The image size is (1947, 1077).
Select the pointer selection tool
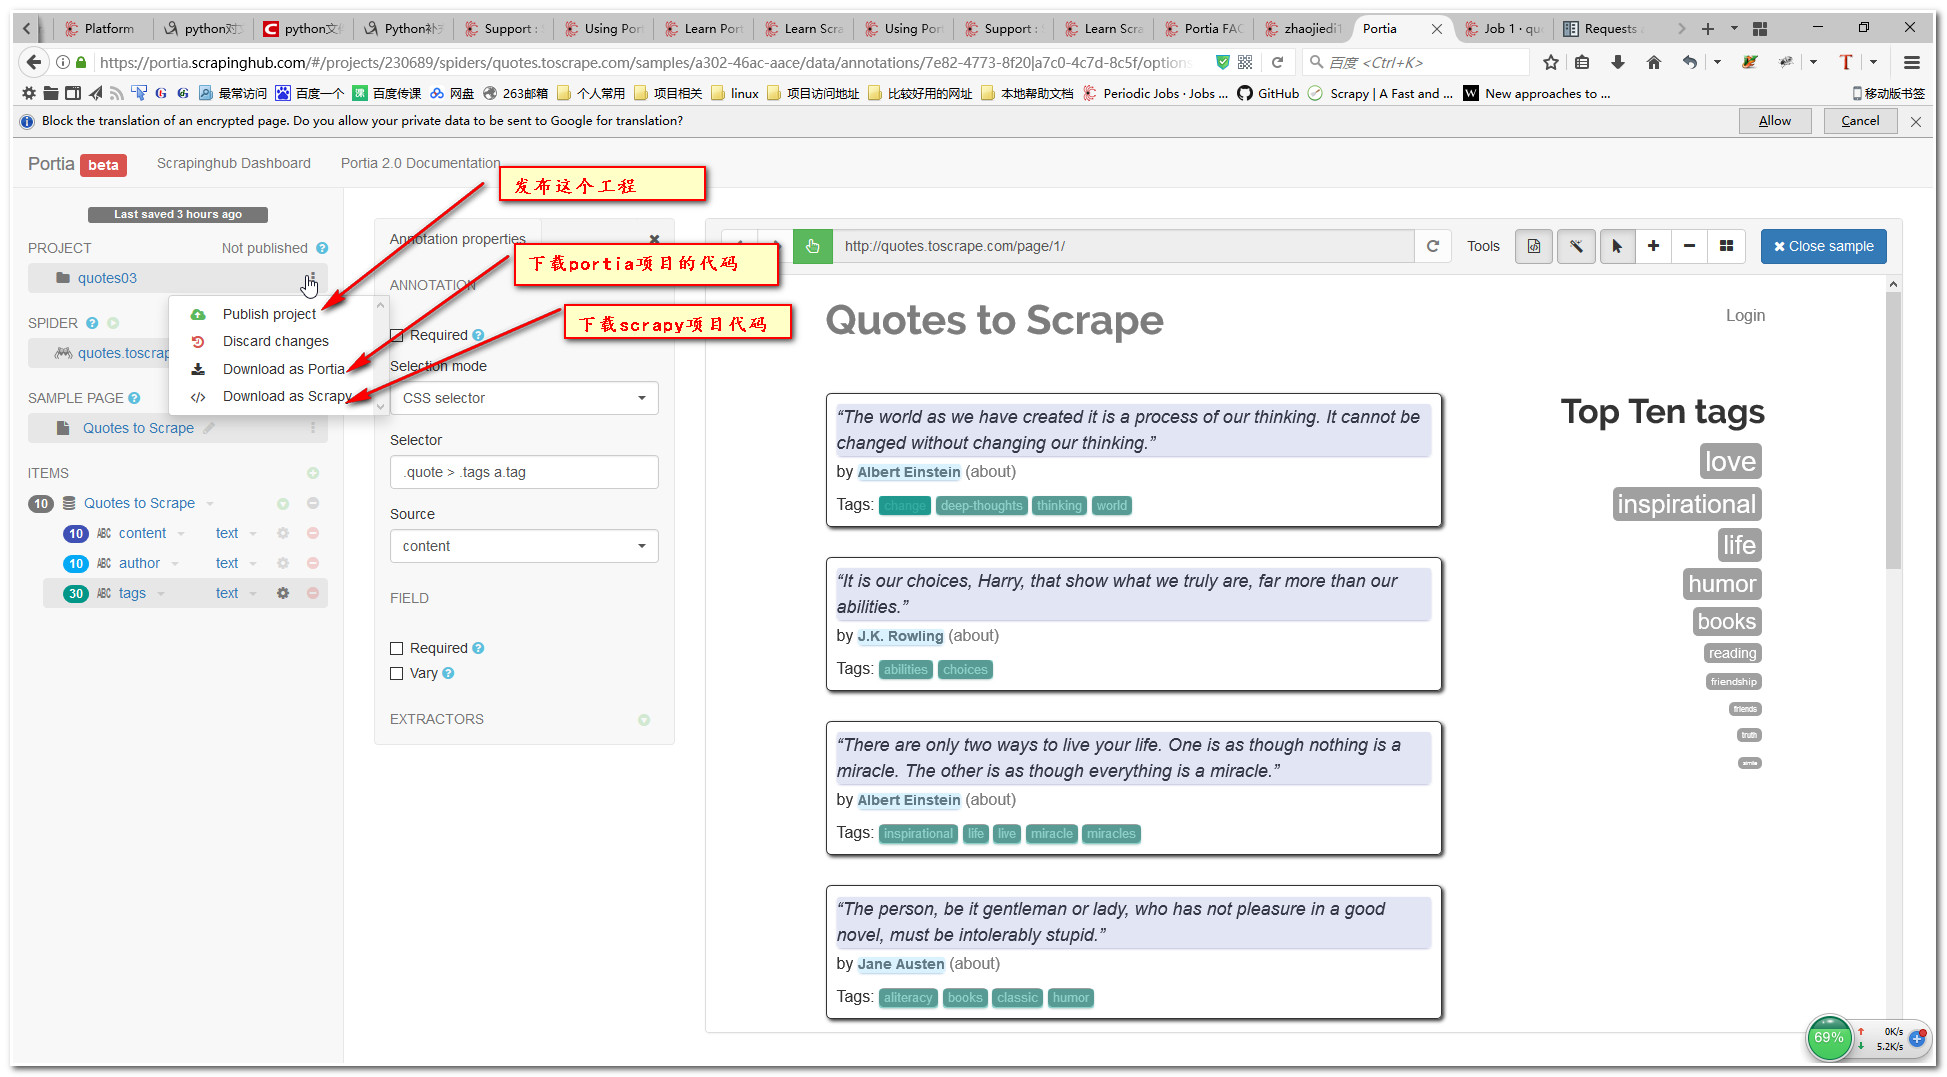[x=1617, y=246]
